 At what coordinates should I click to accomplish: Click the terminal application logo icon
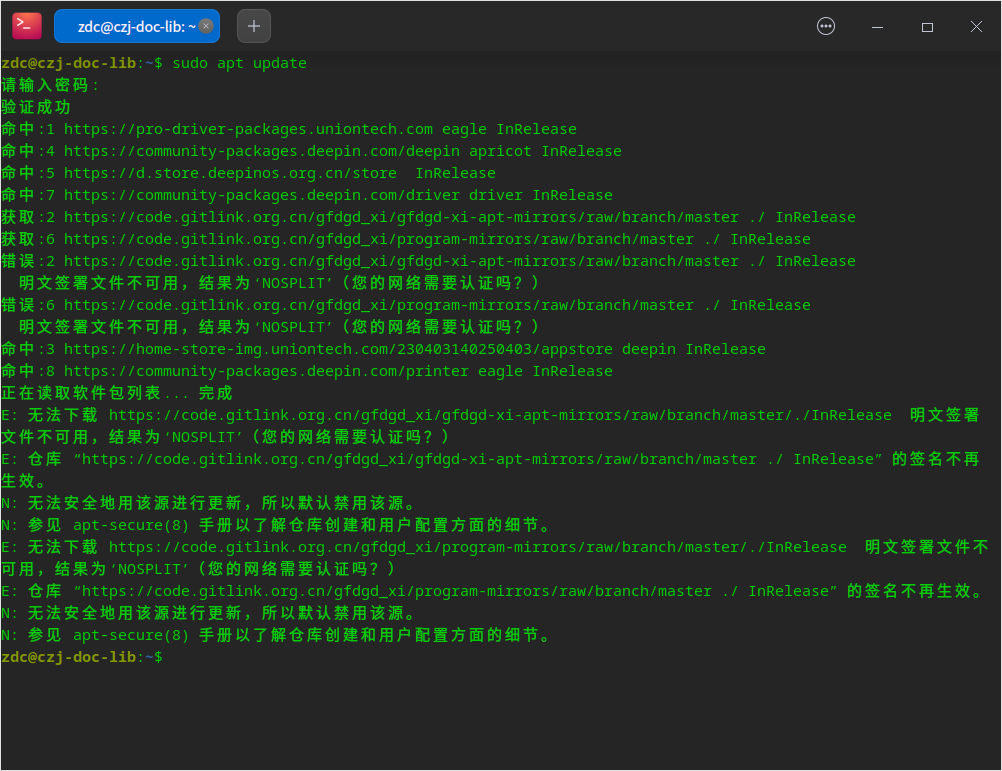click(25, 25)
